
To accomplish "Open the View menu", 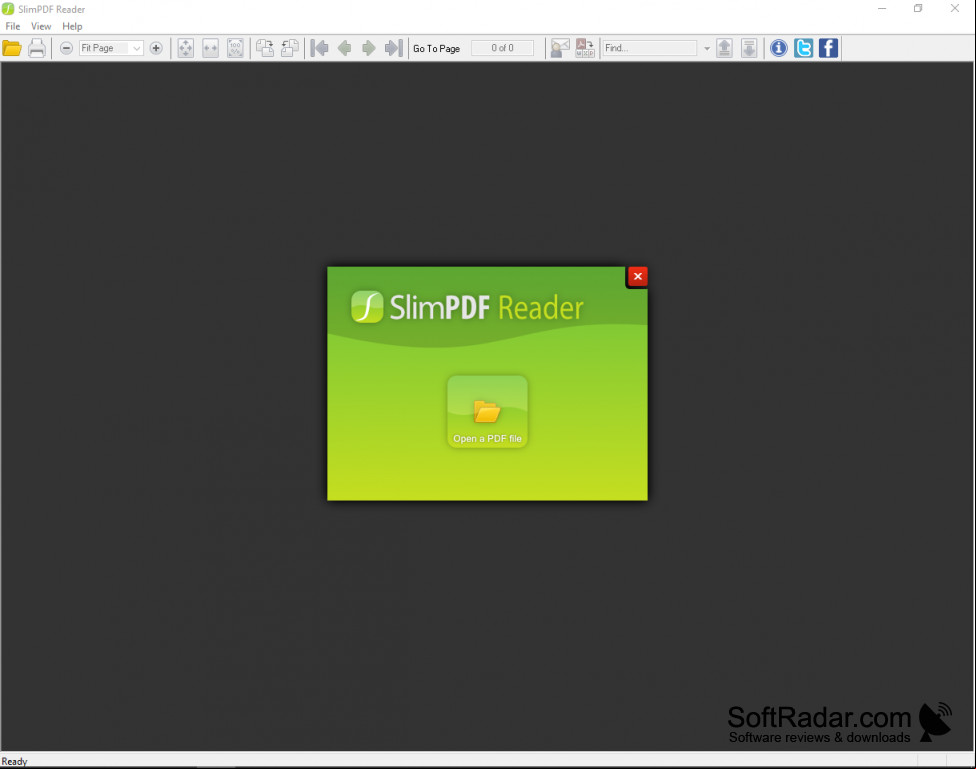I will (41, 26).
